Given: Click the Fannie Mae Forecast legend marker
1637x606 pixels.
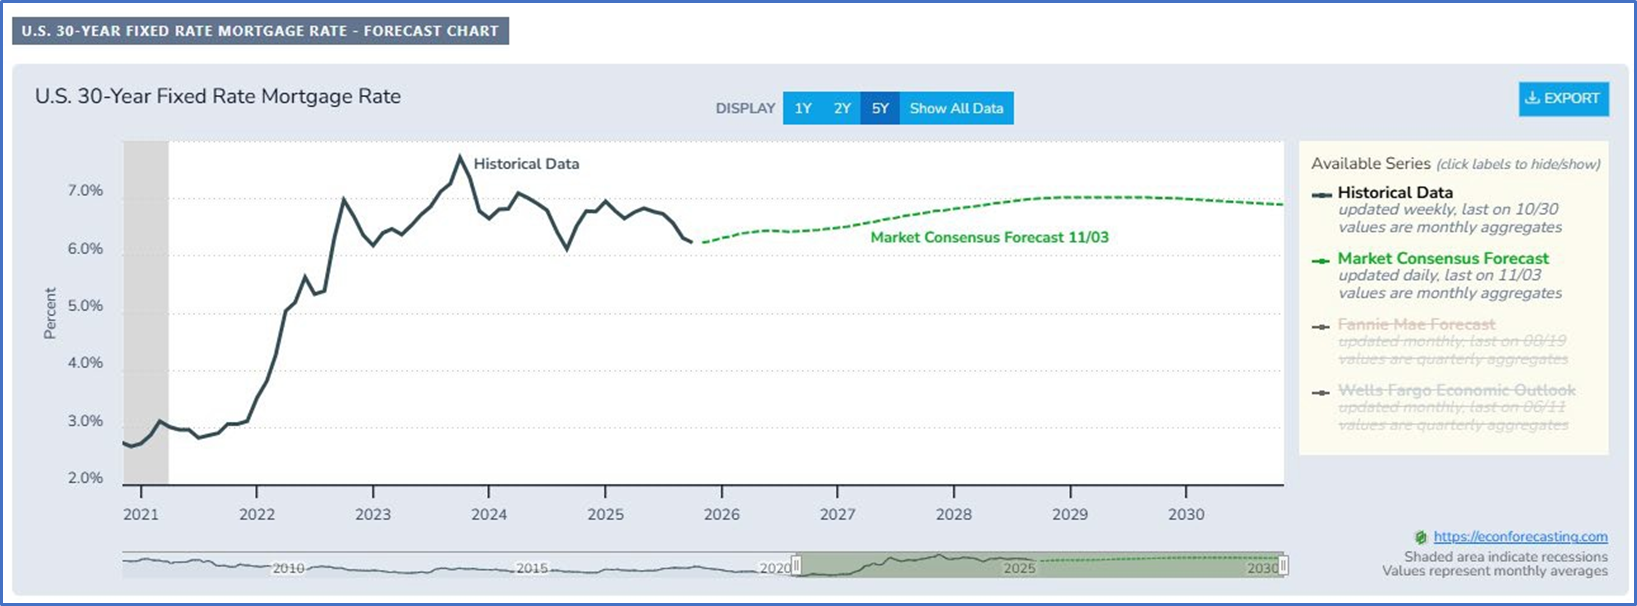Looking at the screenshot, I should tap(1321, 326).
